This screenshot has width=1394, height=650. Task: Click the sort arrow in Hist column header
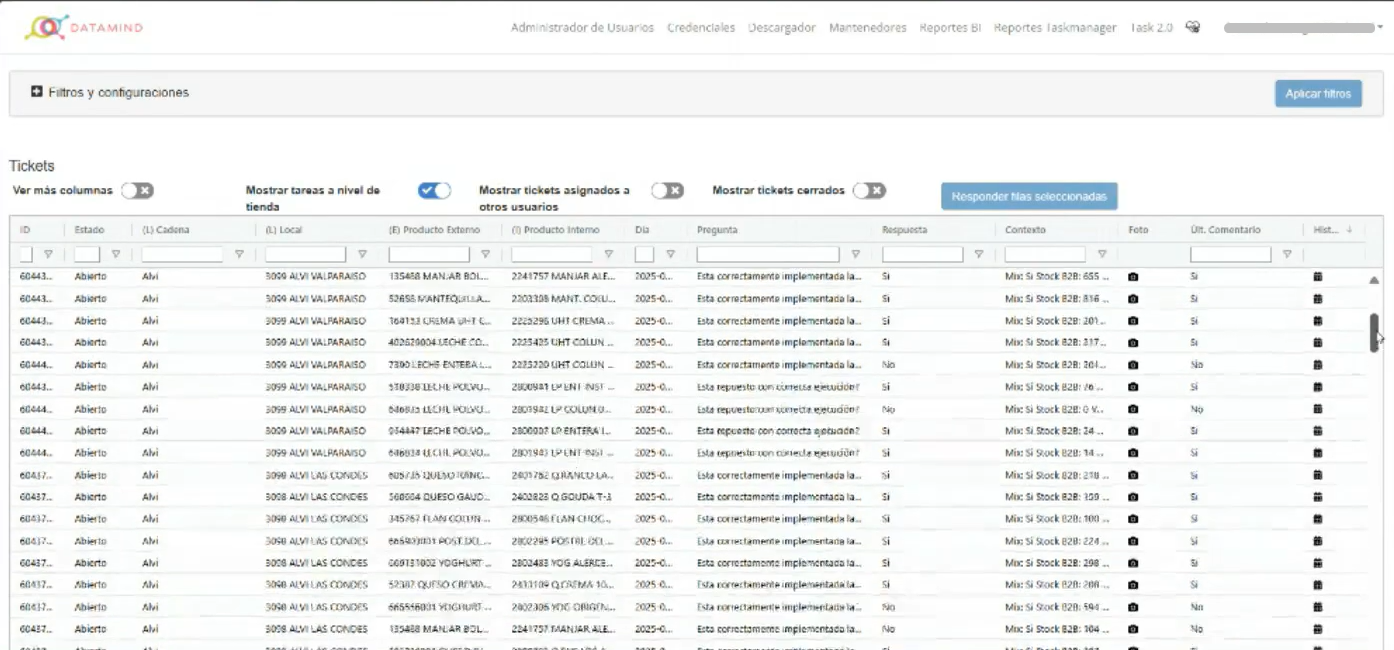tap(1349, 230)
